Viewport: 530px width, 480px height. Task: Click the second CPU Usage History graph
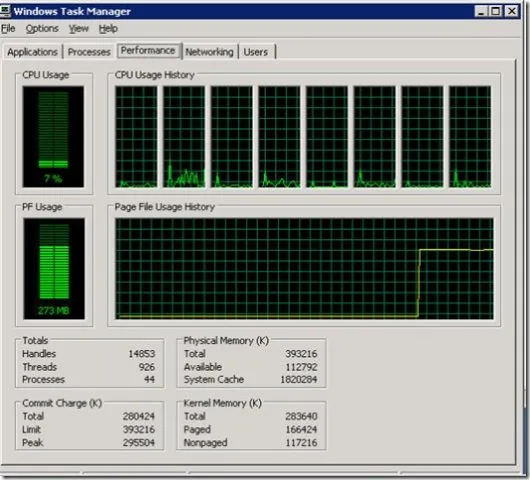tap(184, 137)
